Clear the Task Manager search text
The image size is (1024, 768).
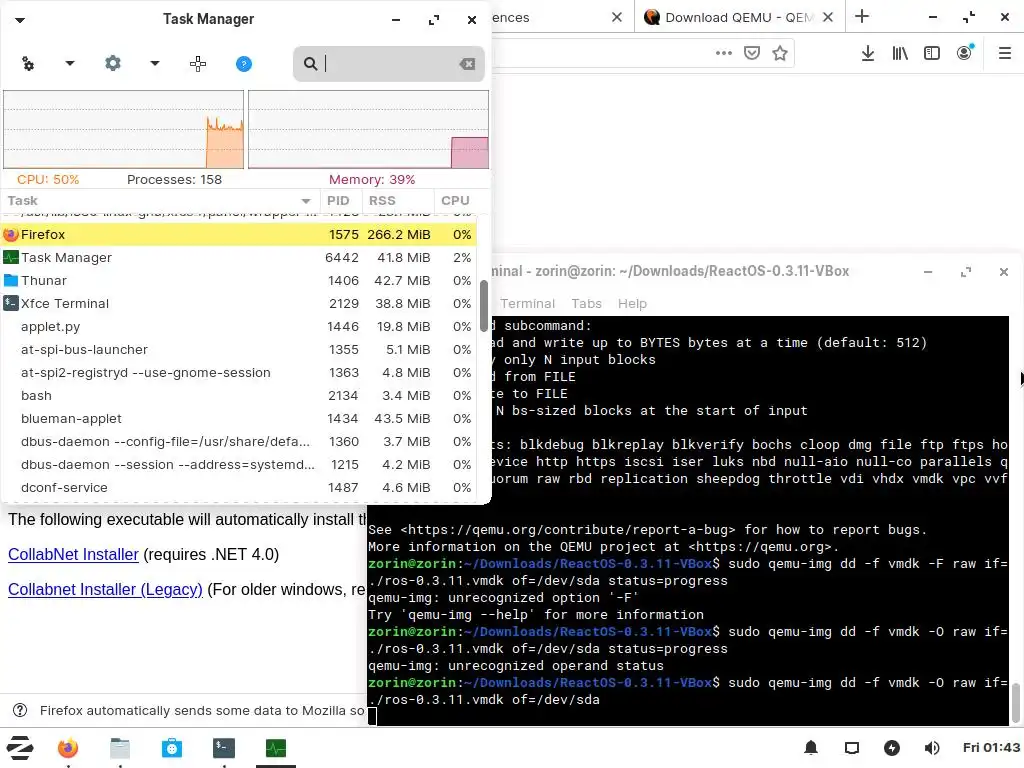467,63
